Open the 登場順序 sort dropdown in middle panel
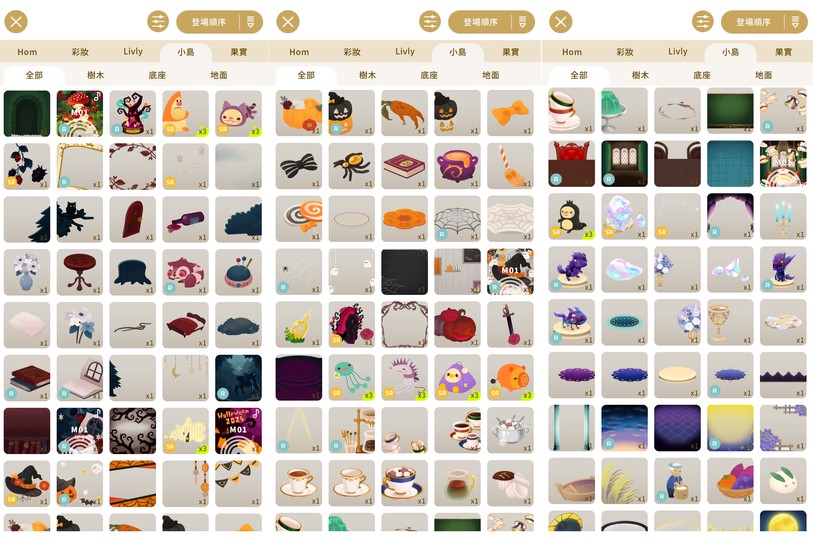813x540 pixels. point(480,22)
